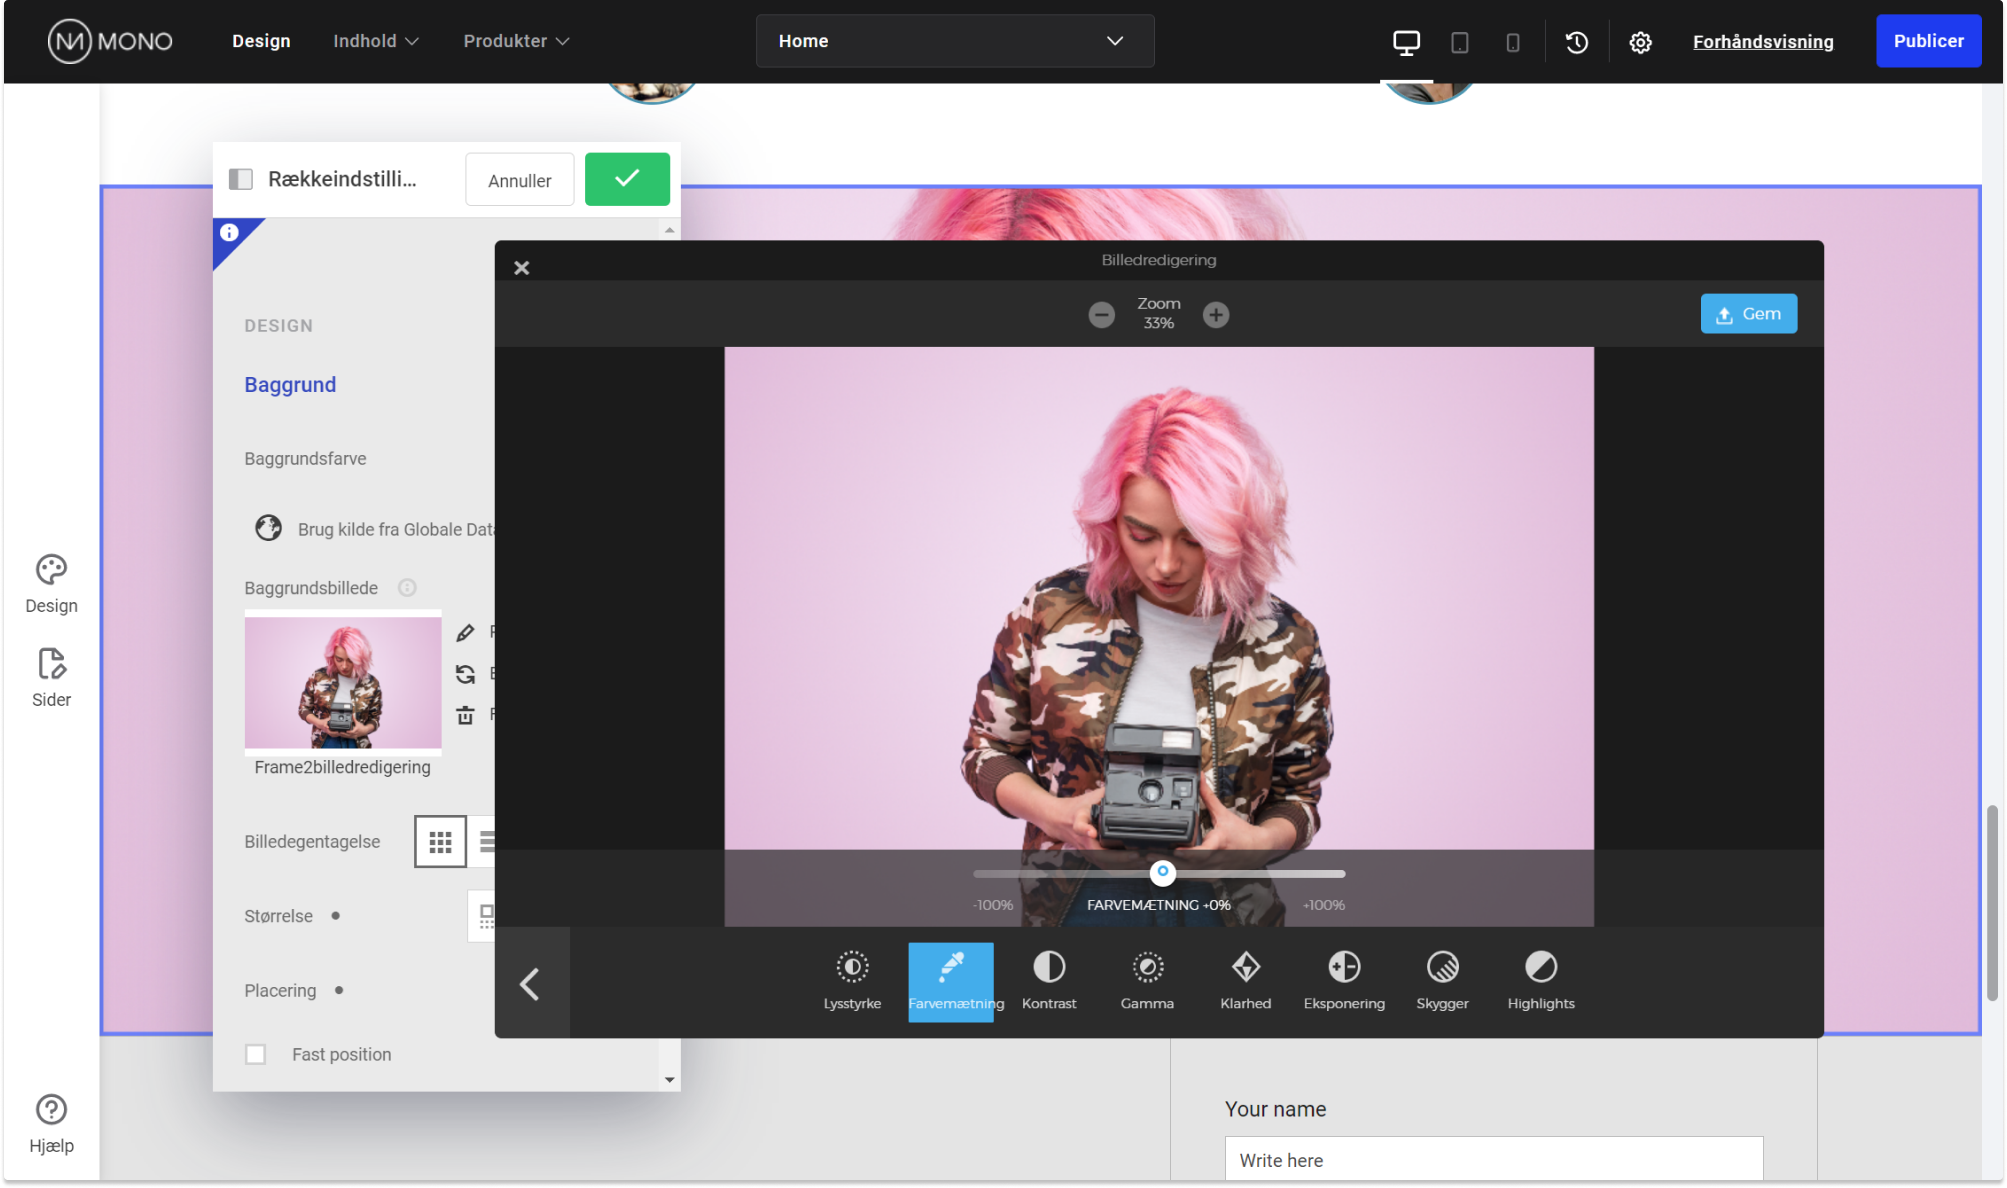The image size is (2007, 1188).
Task: Click the Gem save button
Action: click(x=1748, y=314)
